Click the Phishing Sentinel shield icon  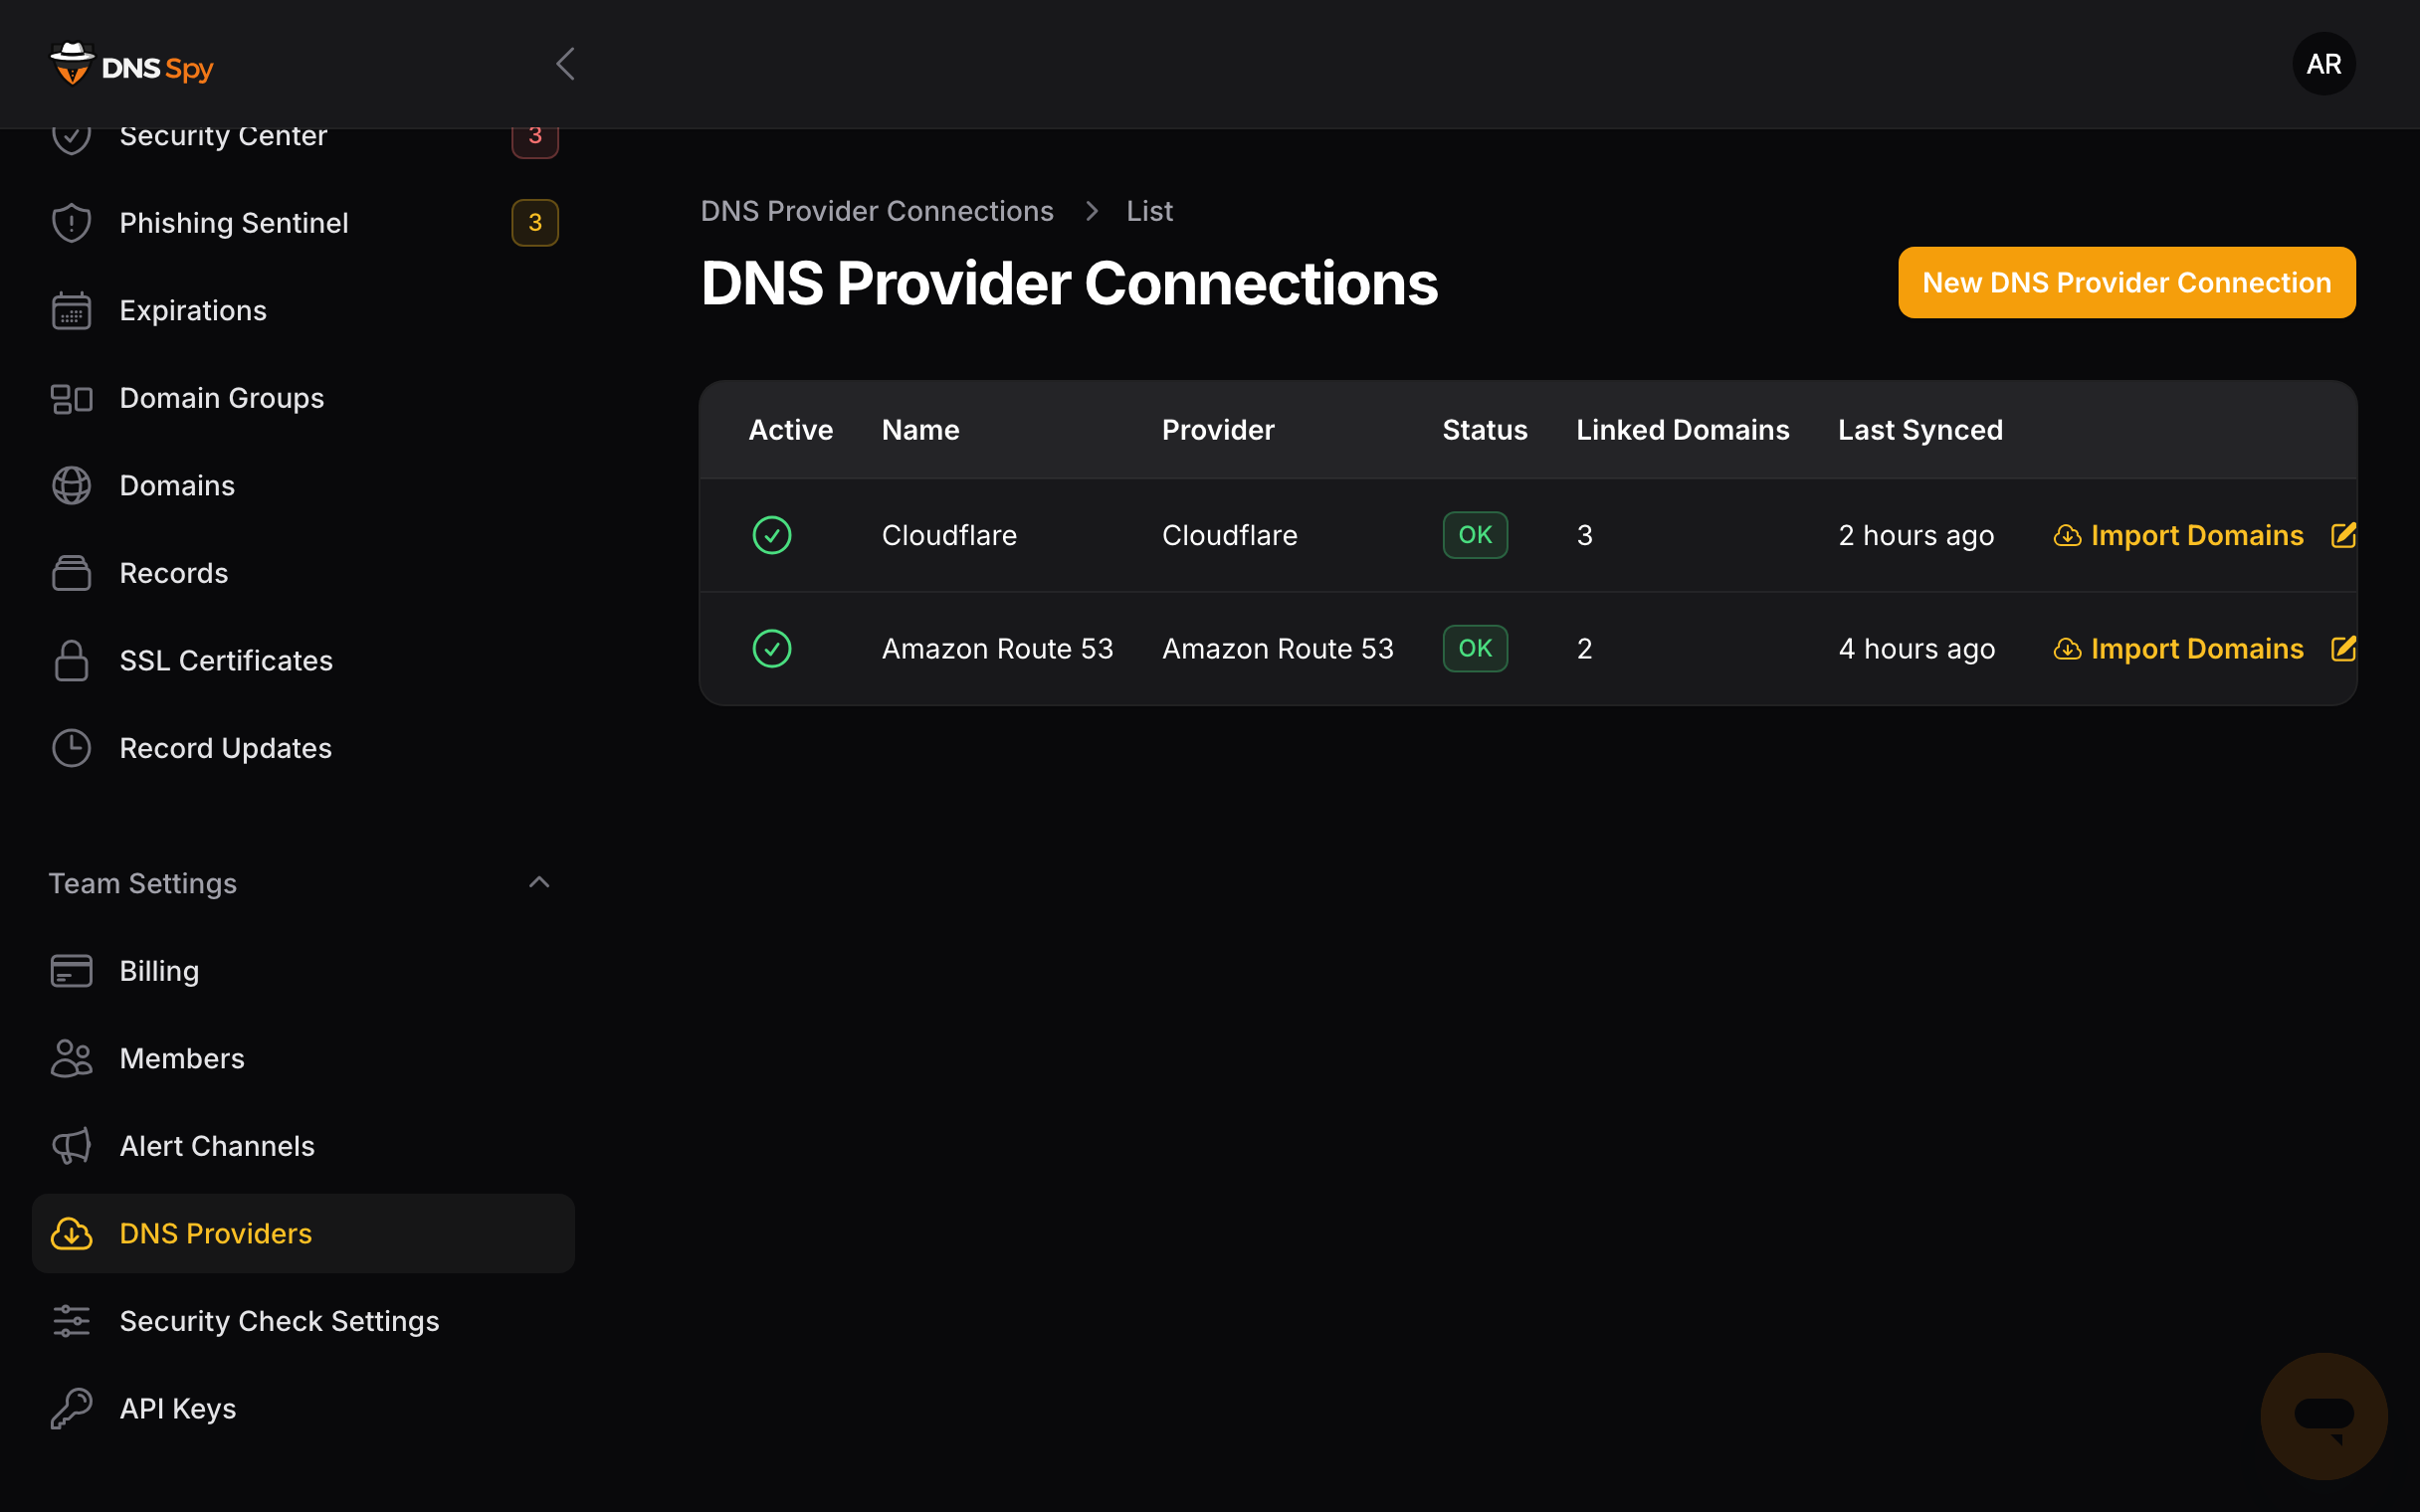[71, 222]
